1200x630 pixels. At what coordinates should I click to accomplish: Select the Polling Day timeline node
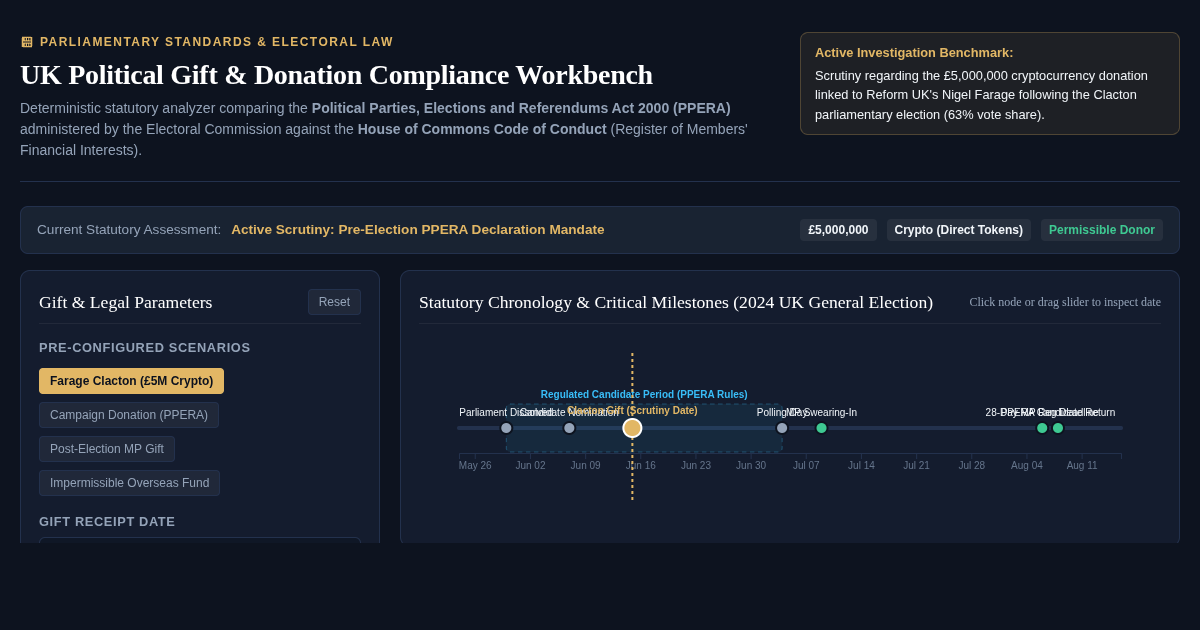782,428
